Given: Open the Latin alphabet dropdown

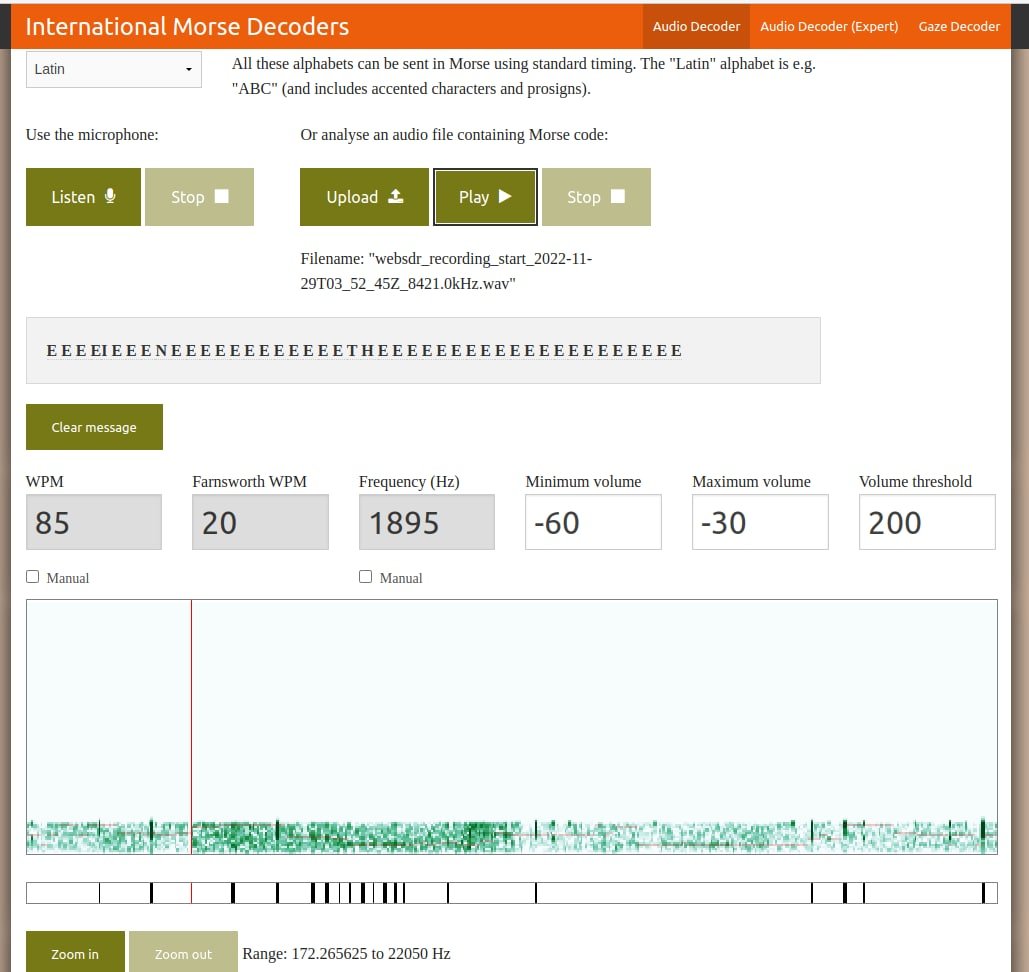Looking at the screenshot, I should (114, 69).
